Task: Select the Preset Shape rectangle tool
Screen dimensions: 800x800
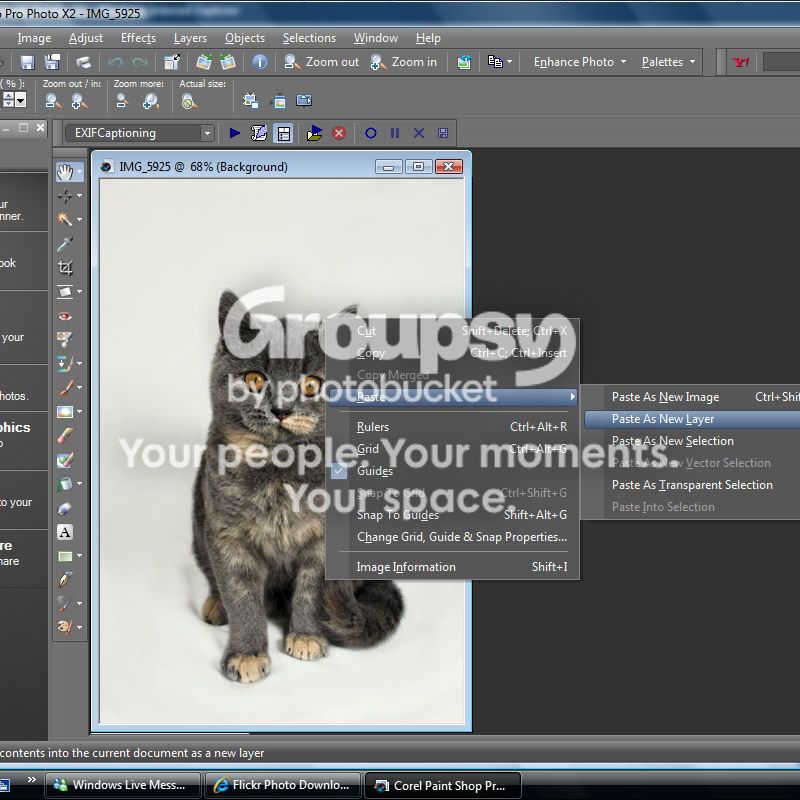Action: [65, 556]
